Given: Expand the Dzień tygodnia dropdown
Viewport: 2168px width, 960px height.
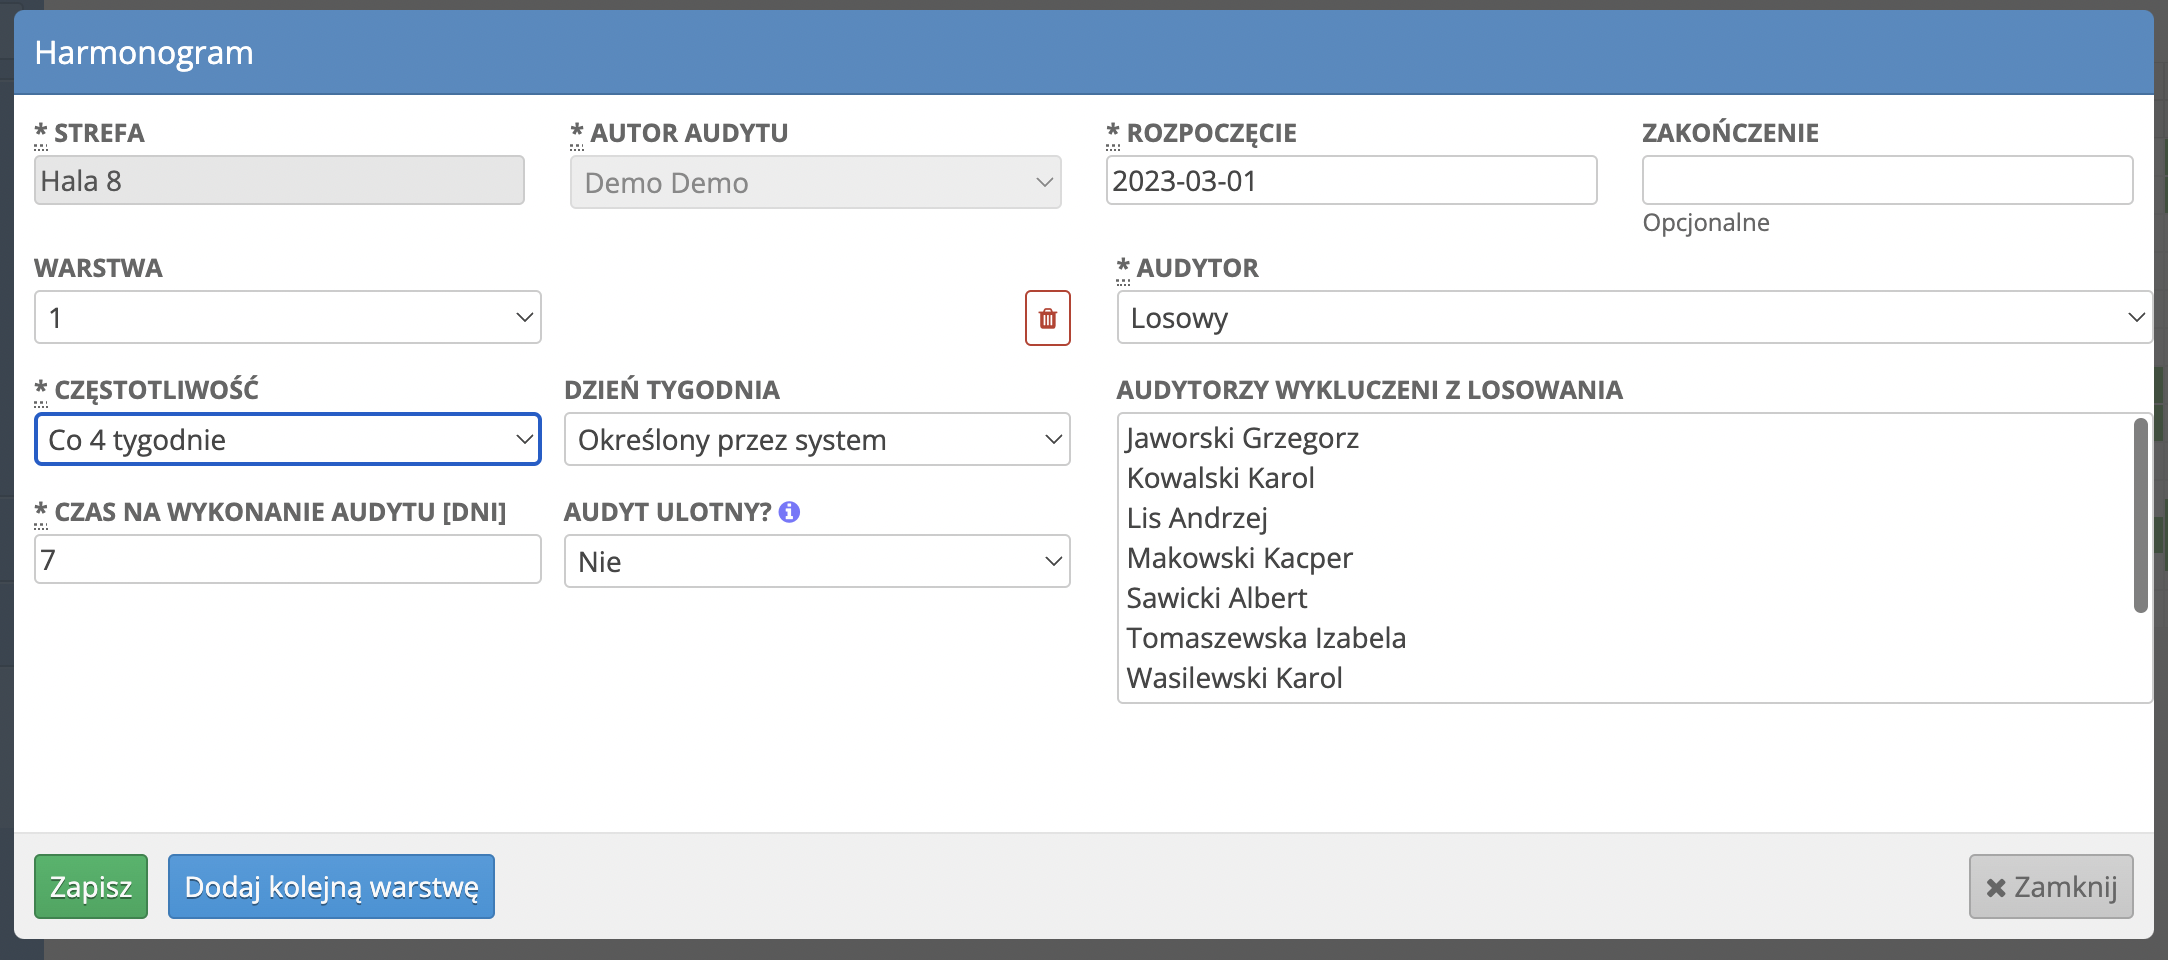Looking at the screenshot, I should (x=817, y=440).
